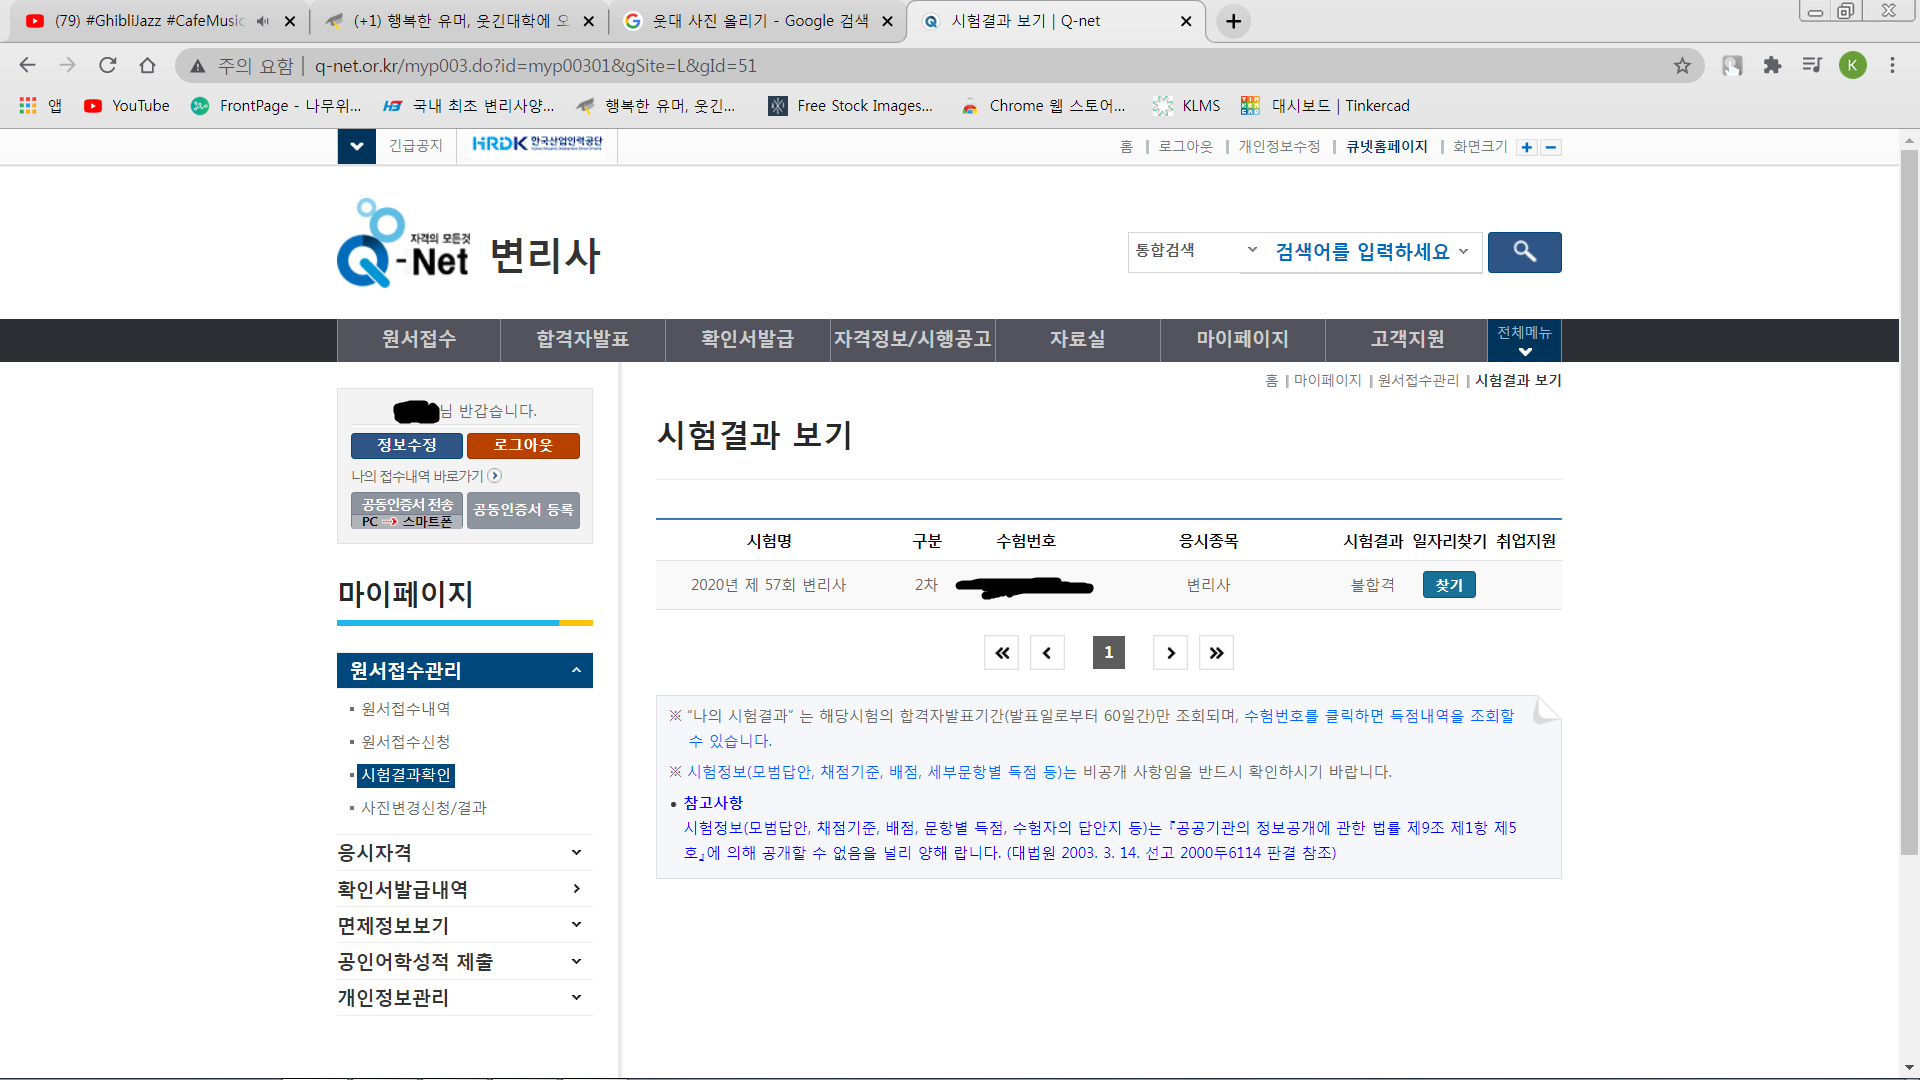Go to first page of results
This screenshot has width=1920, height=1080.
(x=1001, y=653)
